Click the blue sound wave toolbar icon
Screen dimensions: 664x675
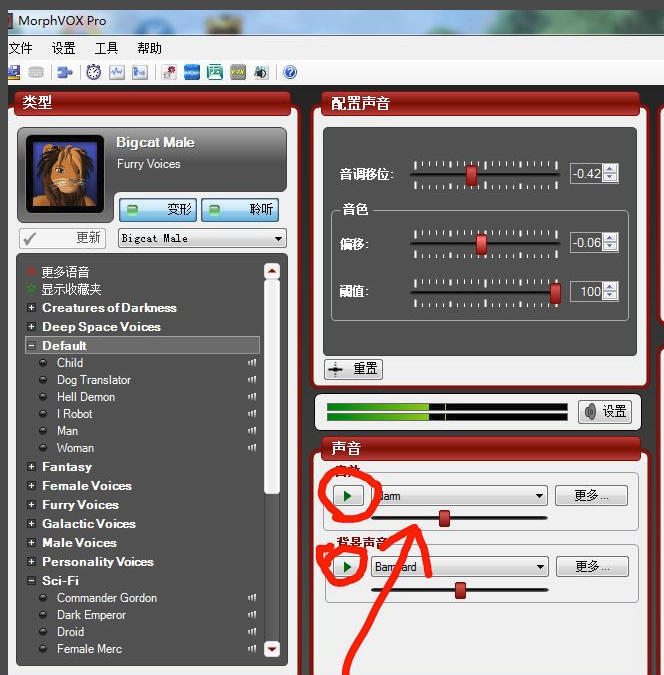192,72
